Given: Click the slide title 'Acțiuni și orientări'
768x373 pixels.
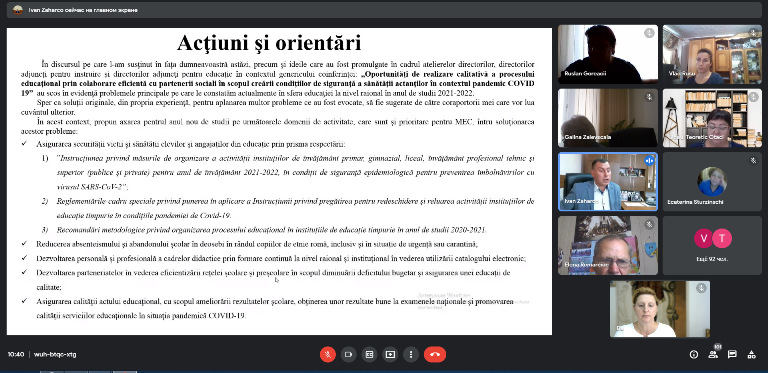Looking at the screenshot, I should click(x=269, y=43).
